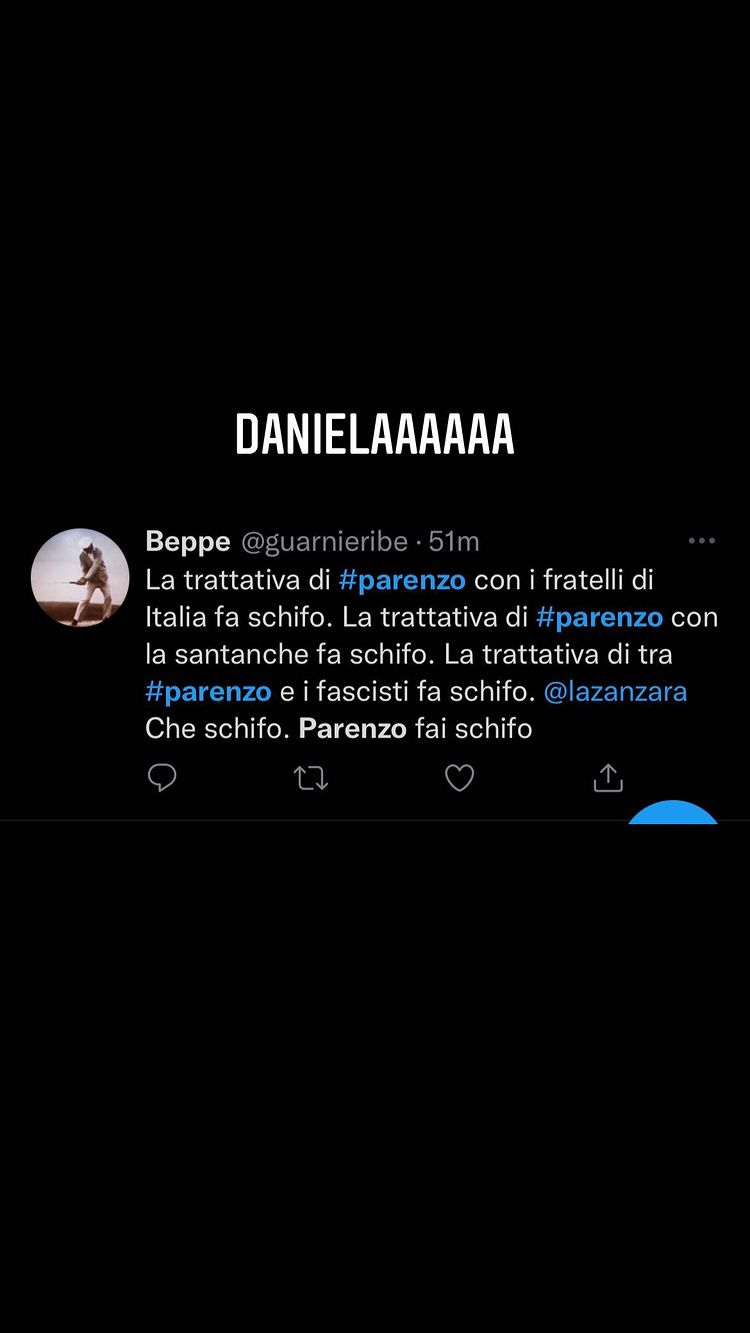Share the tweet using the upload arrow icon

[x=608, y=778]
